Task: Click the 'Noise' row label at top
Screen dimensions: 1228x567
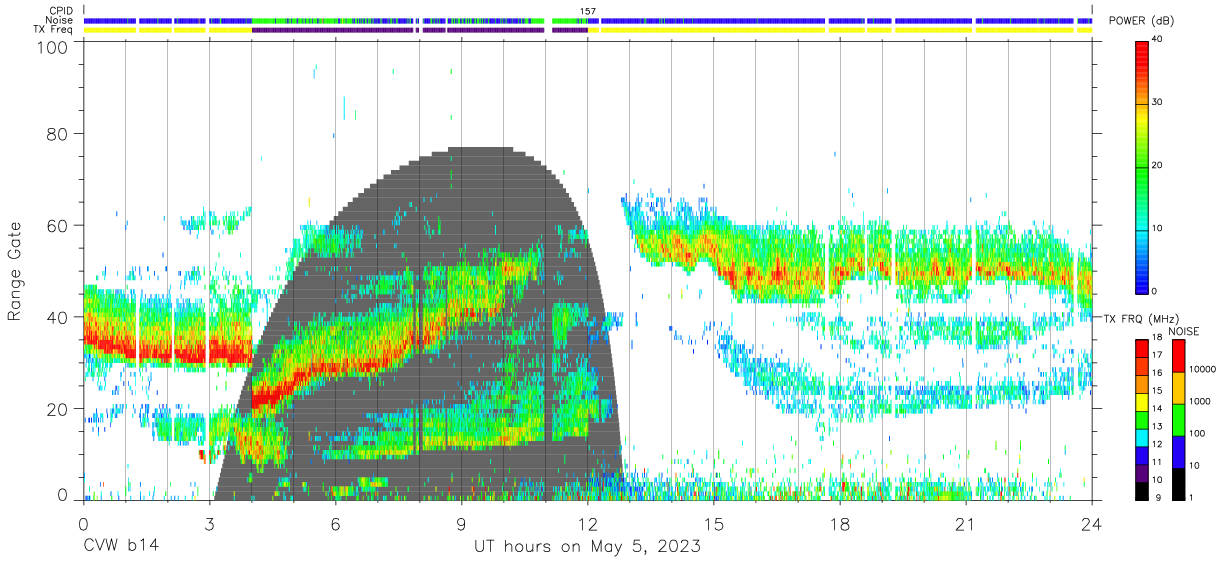Action: click(x=59, y=20)
